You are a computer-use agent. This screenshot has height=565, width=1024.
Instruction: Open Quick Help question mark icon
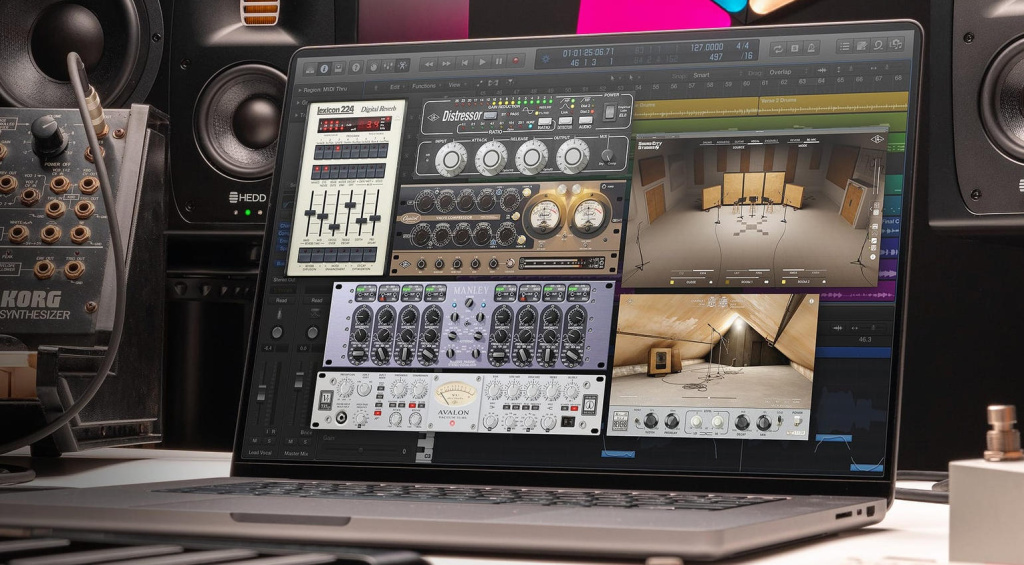pyautogui.click(x=356, y=67)
